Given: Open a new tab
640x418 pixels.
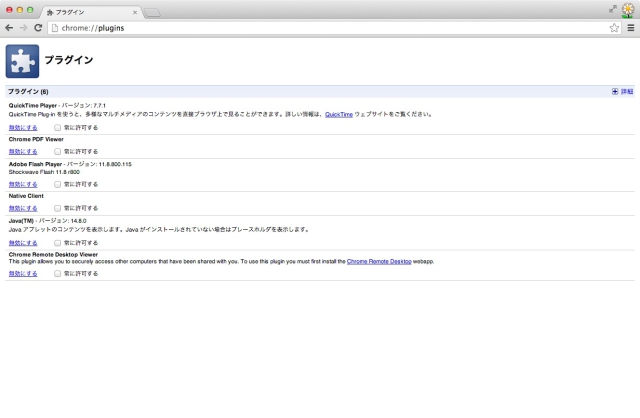Looking at the screenshot, I should click(x=153, y=13).
